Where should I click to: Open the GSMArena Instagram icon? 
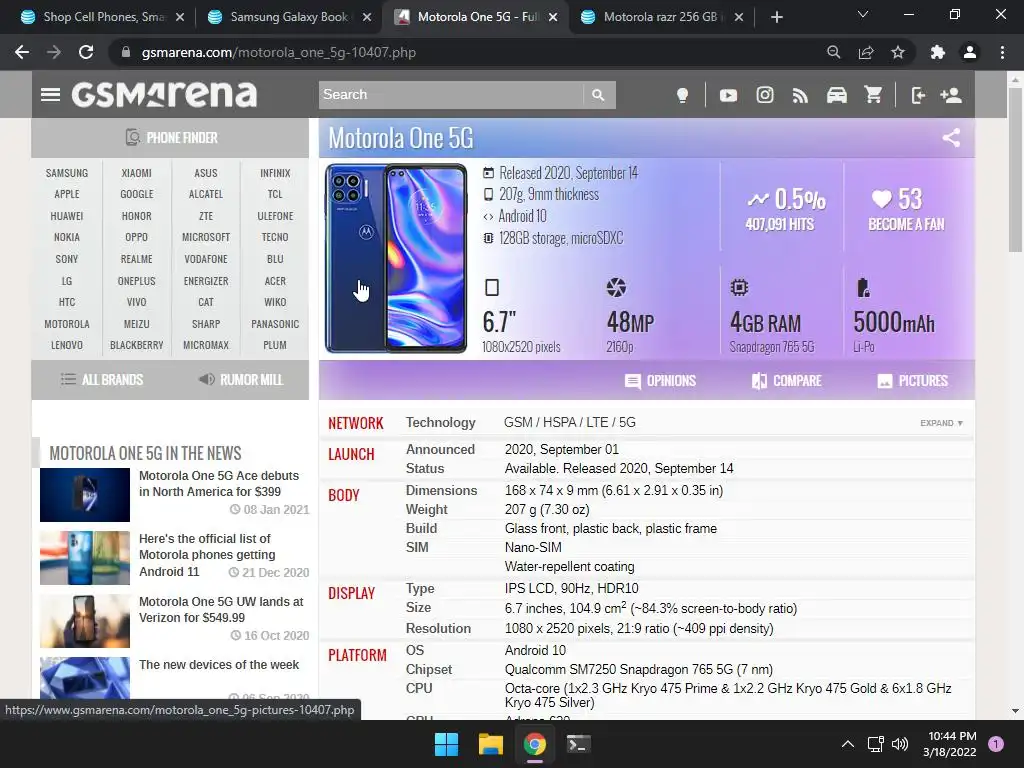point(765,95)
